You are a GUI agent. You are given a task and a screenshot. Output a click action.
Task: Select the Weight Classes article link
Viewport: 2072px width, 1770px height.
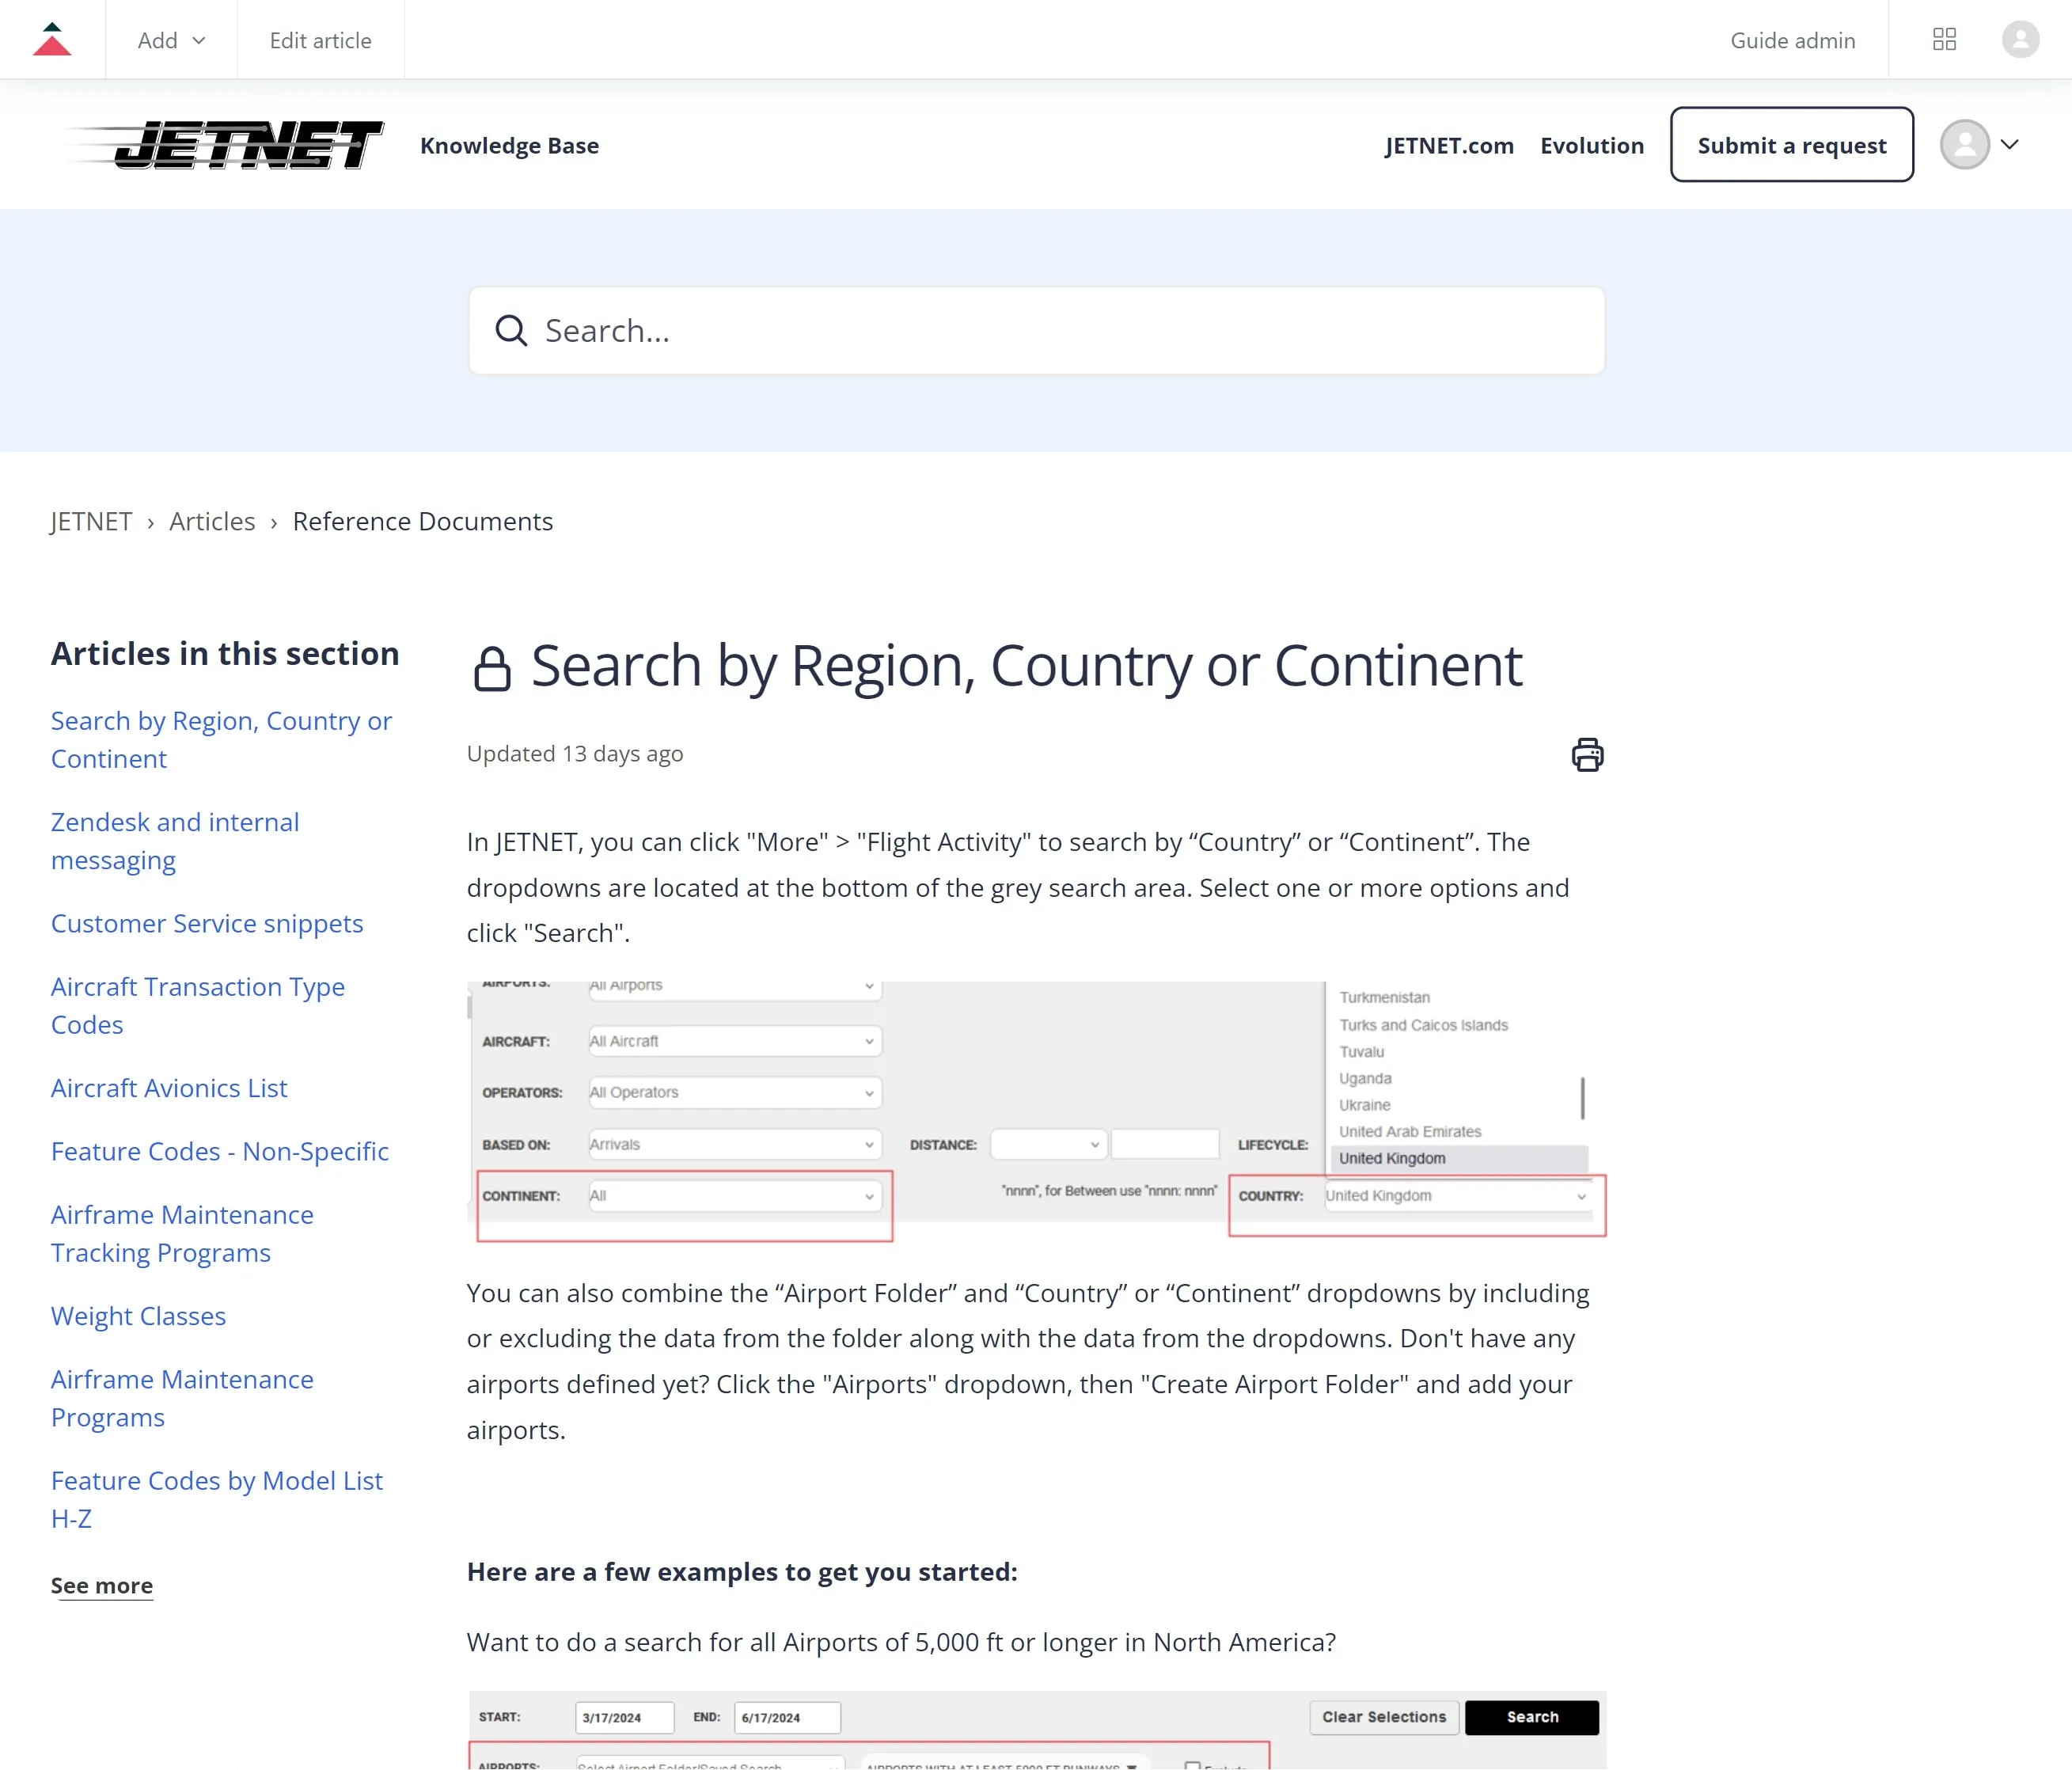[139, 1315]
